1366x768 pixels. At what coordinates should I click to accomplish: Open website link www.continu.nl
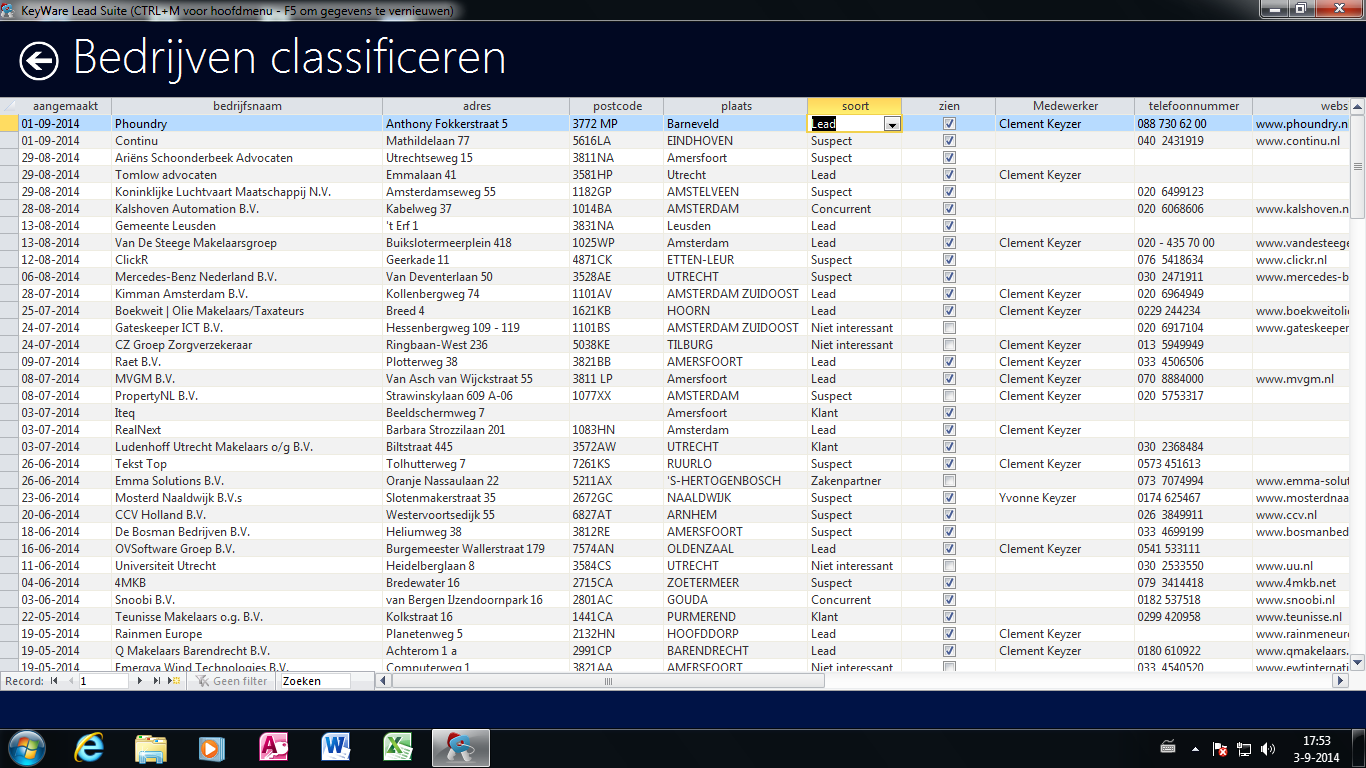tap(1297, 141)
